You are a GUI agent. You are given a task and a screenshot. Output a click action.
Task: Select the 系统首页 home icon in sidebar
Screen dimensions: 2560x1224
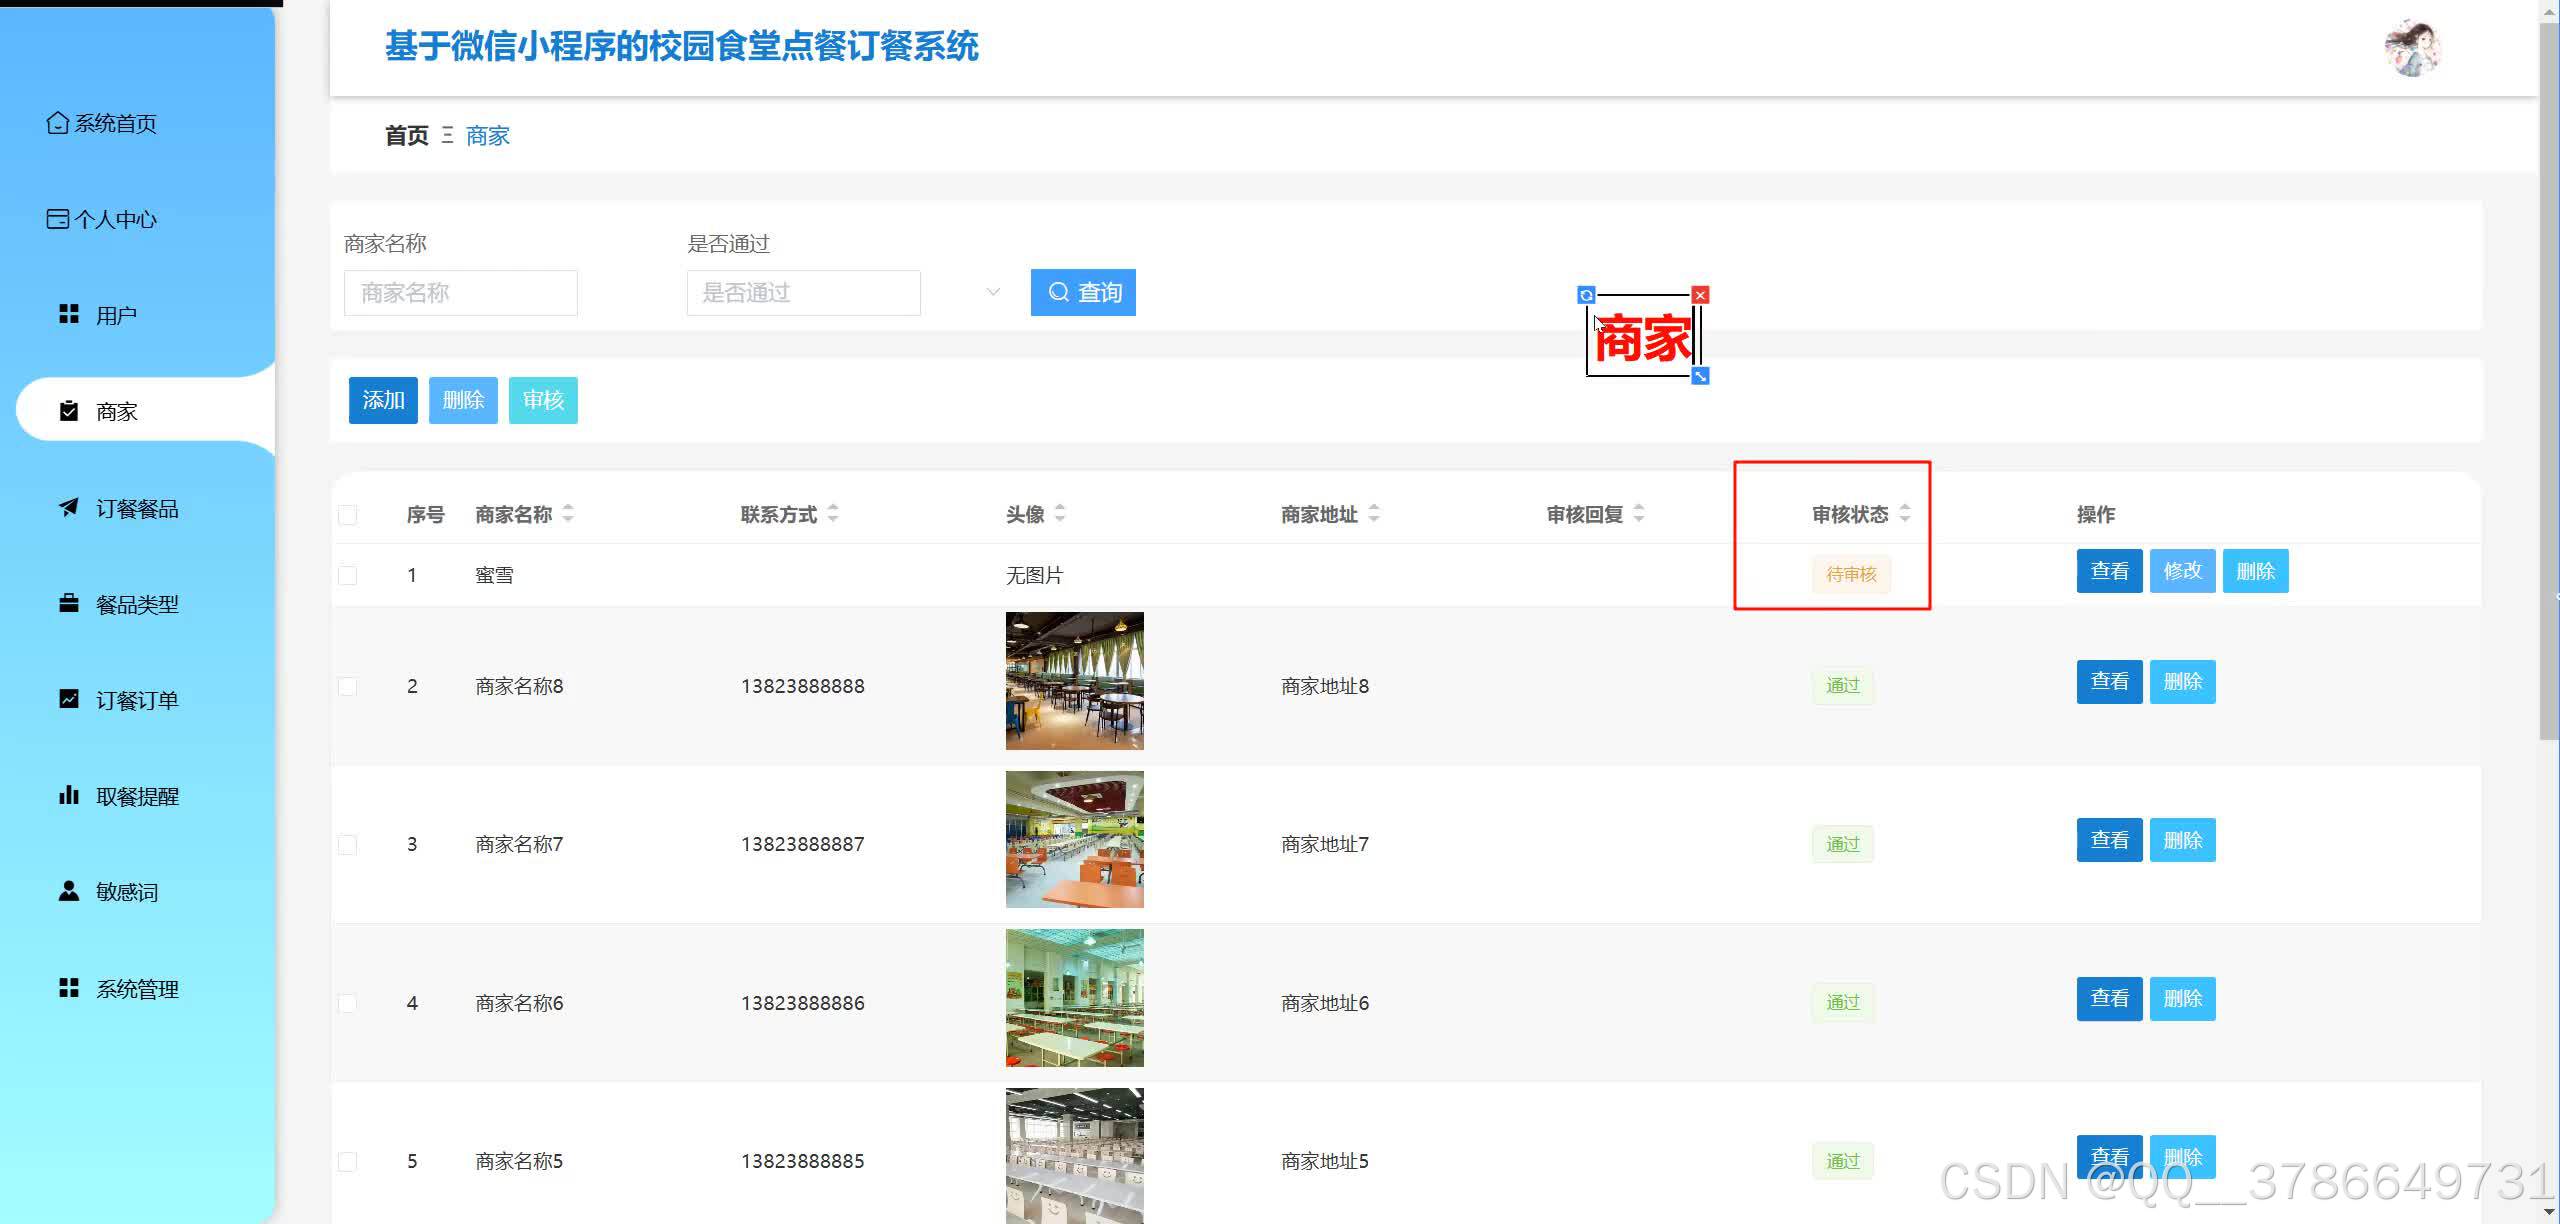coord(57,122)
